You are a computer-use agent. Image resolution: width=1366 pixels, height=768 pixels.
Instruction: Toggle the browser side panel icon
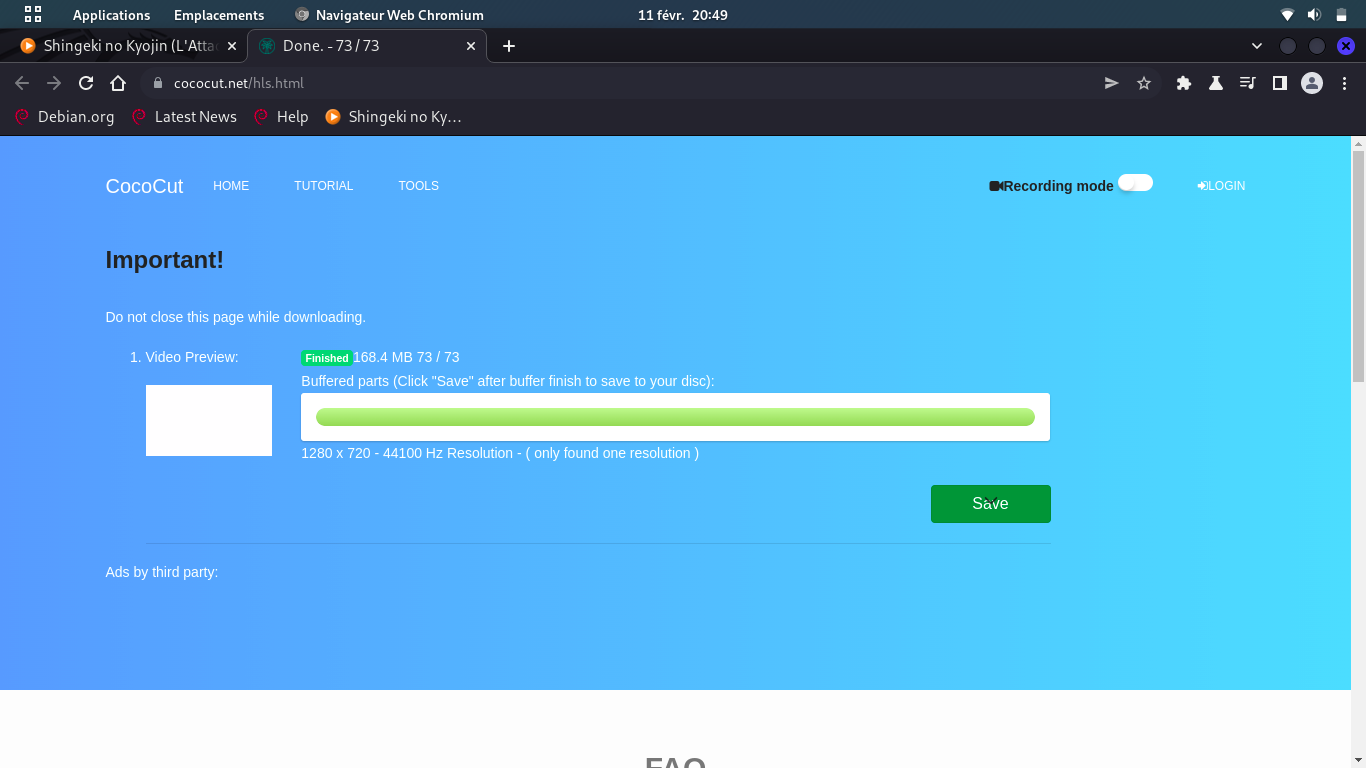point(1280,83)
